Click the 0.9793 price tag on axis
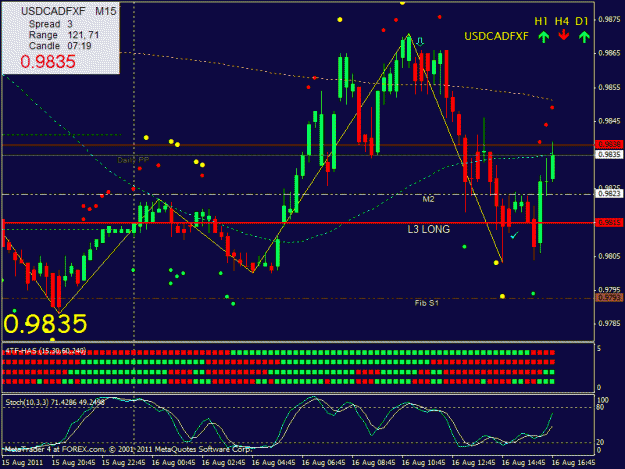The image size is (625, 469). [x=609, y=298]
